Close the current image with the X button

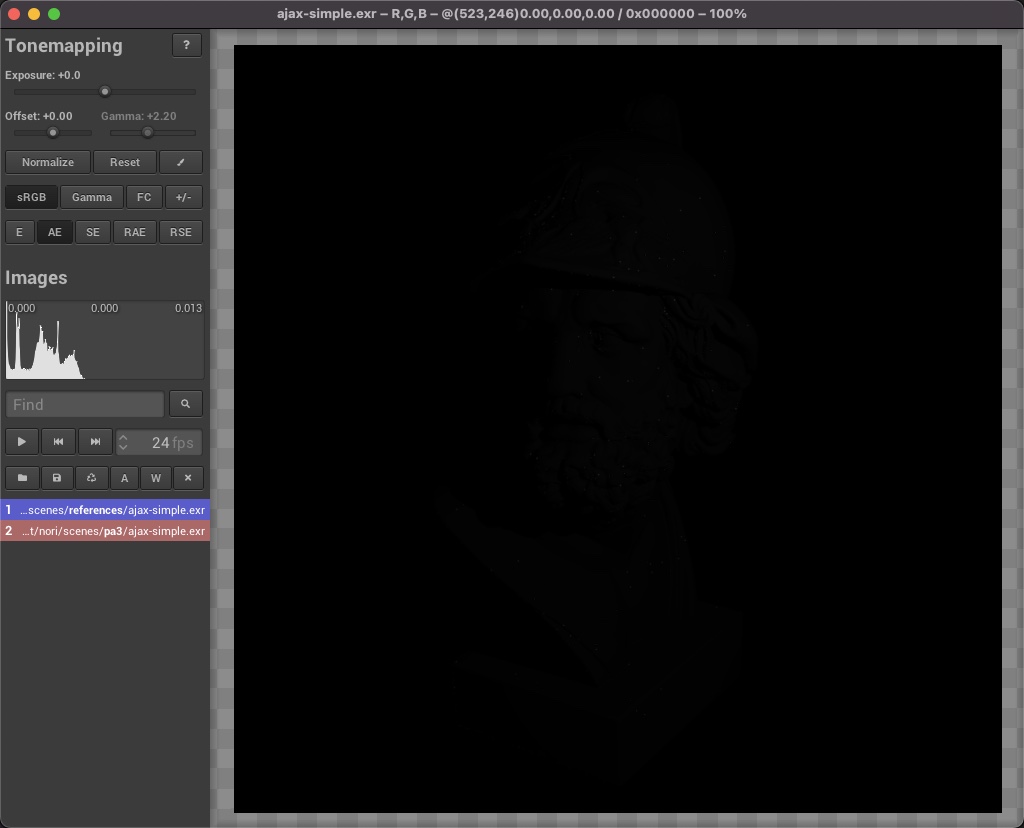click(188, 478)
